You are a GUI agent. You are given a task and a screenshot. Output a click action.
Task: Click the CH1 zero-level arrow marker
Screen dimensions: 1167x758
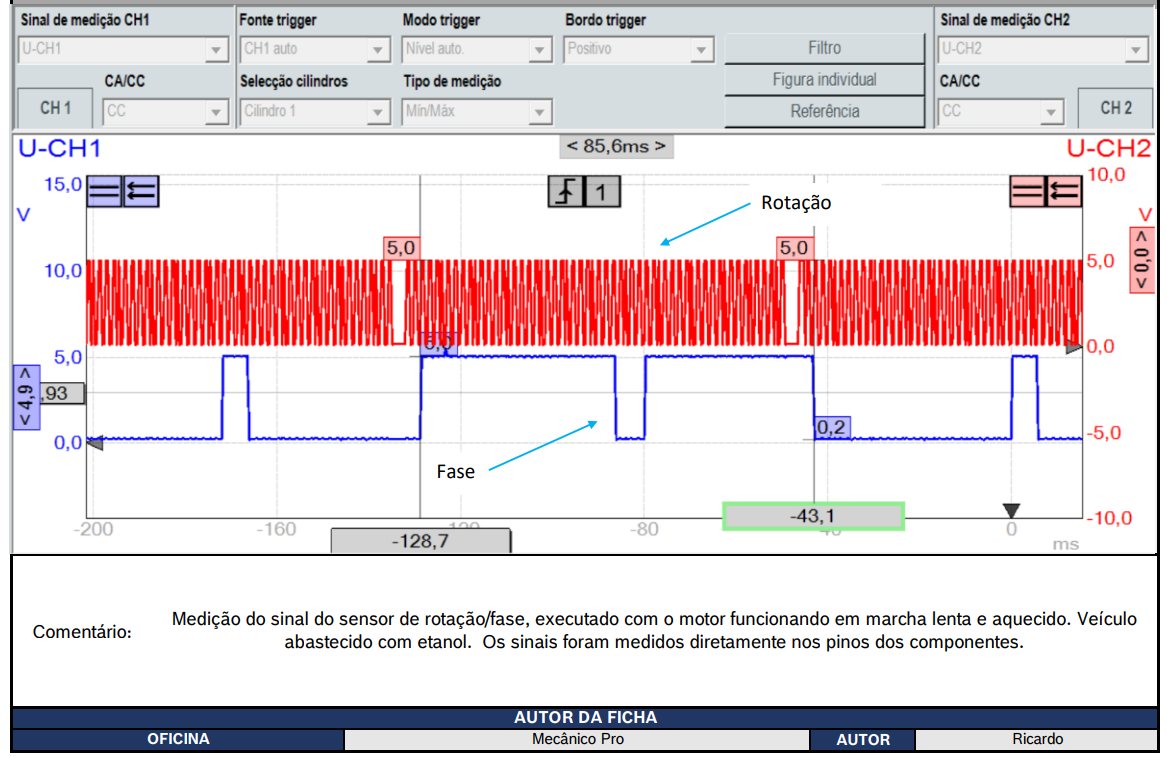pyautogui.click(x=95, y=444)
